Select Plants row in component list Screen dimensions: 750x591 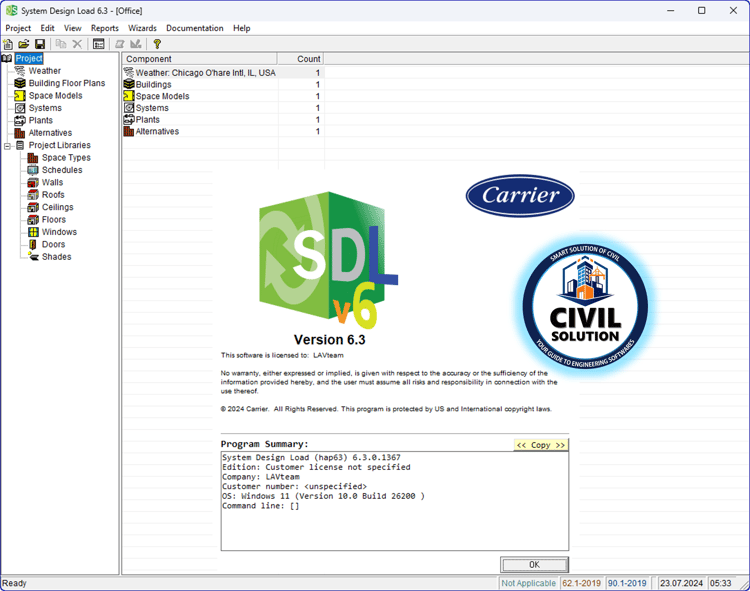[223, 120]
